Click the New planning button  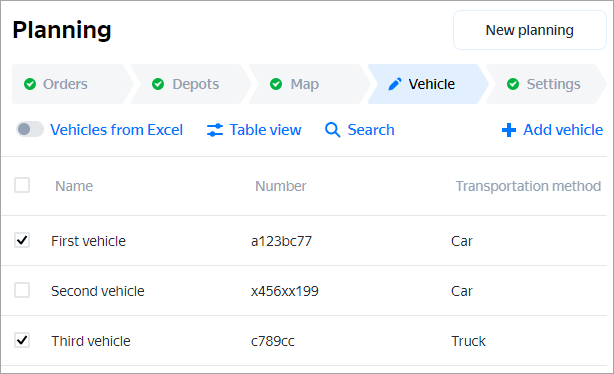(x=529, y=30)
